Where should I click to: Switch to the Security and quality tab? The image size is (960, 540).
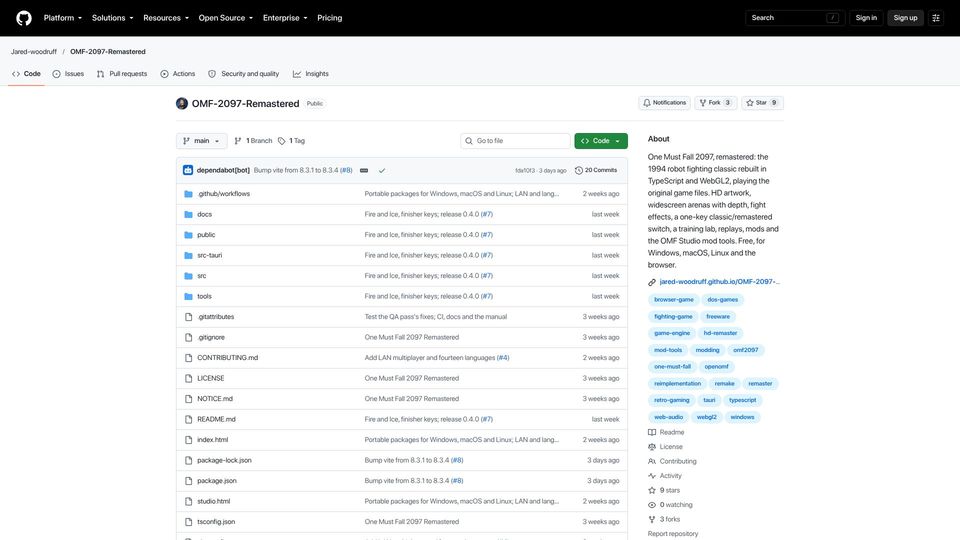coord(244,73)
